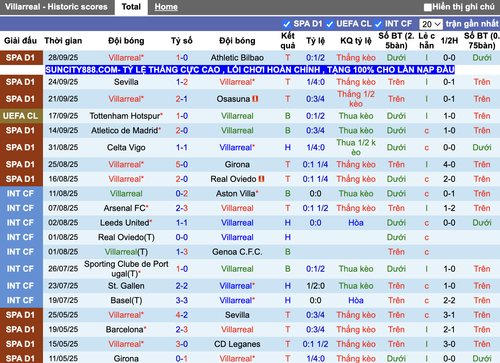Image resolution: width=500 pixels, height=363 pixels.
Task: Enable the Hiển thị ghi chú checkbox
Action: pos(427,7)
